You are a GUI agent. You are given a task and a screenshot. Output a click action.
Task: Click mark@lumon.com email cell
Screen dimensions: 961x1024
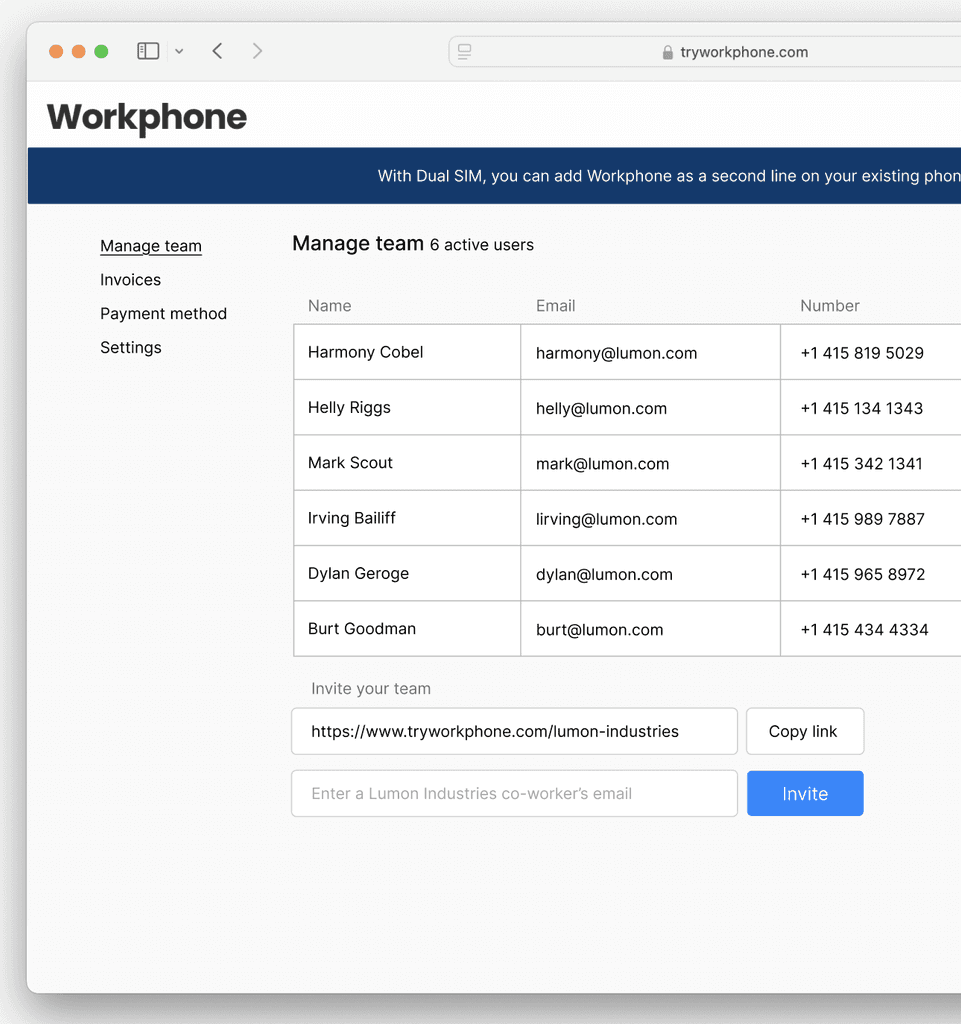tap(650, 464)
